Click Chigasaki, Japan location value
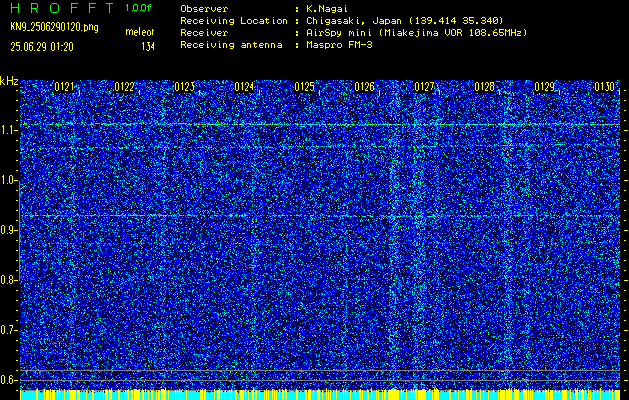The width and height of the screenshot is (629, 400). (x=405, y=20)
